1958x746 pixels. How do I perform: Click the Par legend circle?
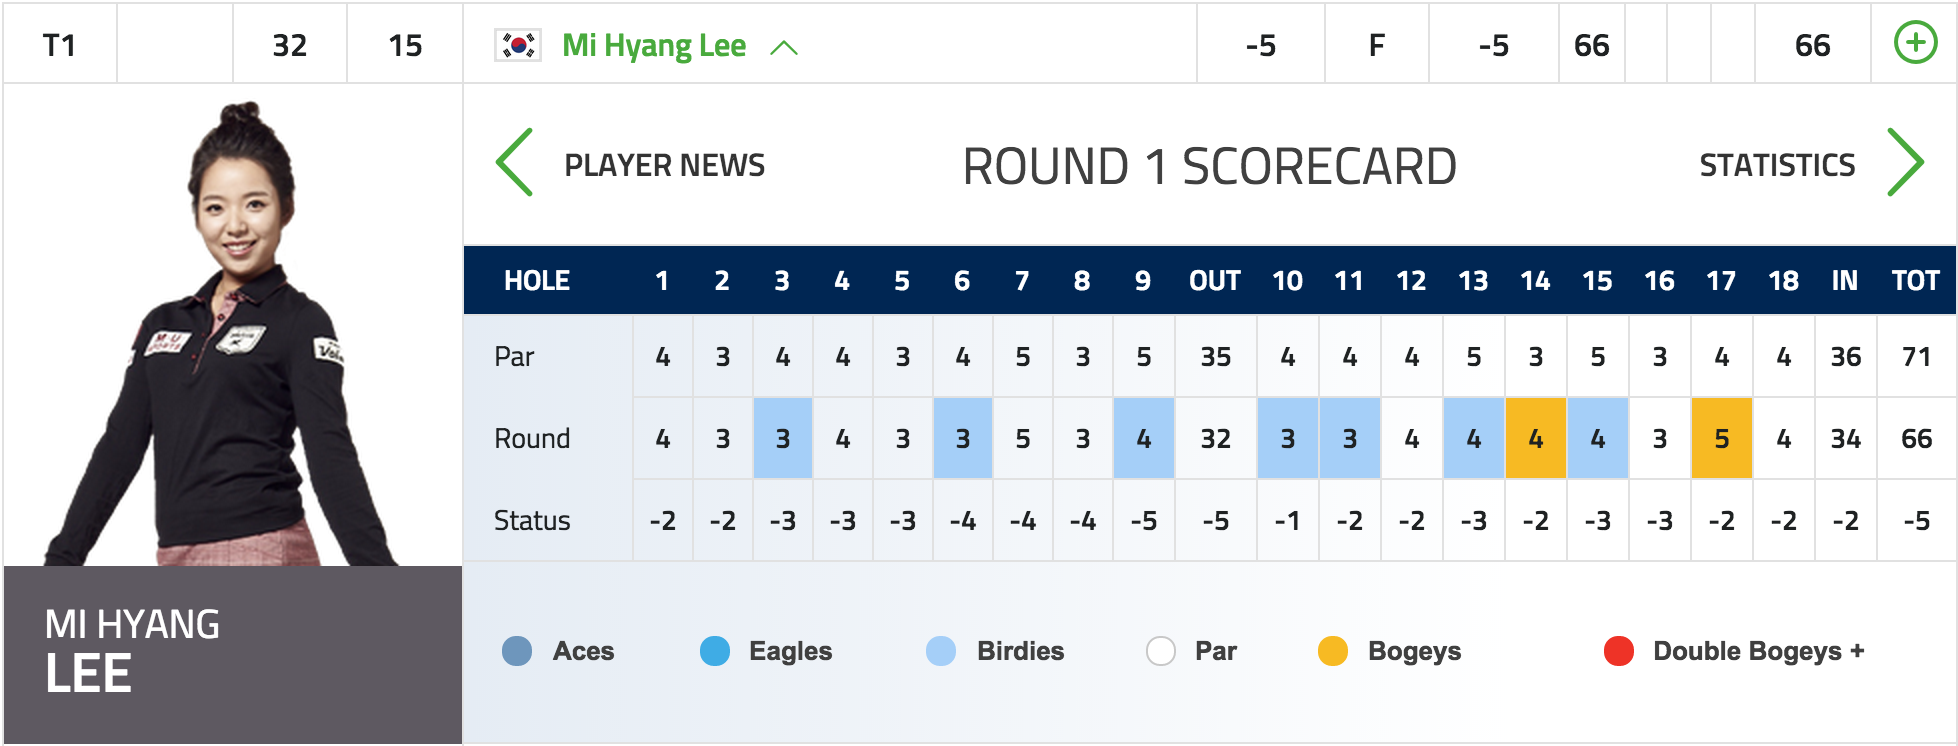[1161, 651]
